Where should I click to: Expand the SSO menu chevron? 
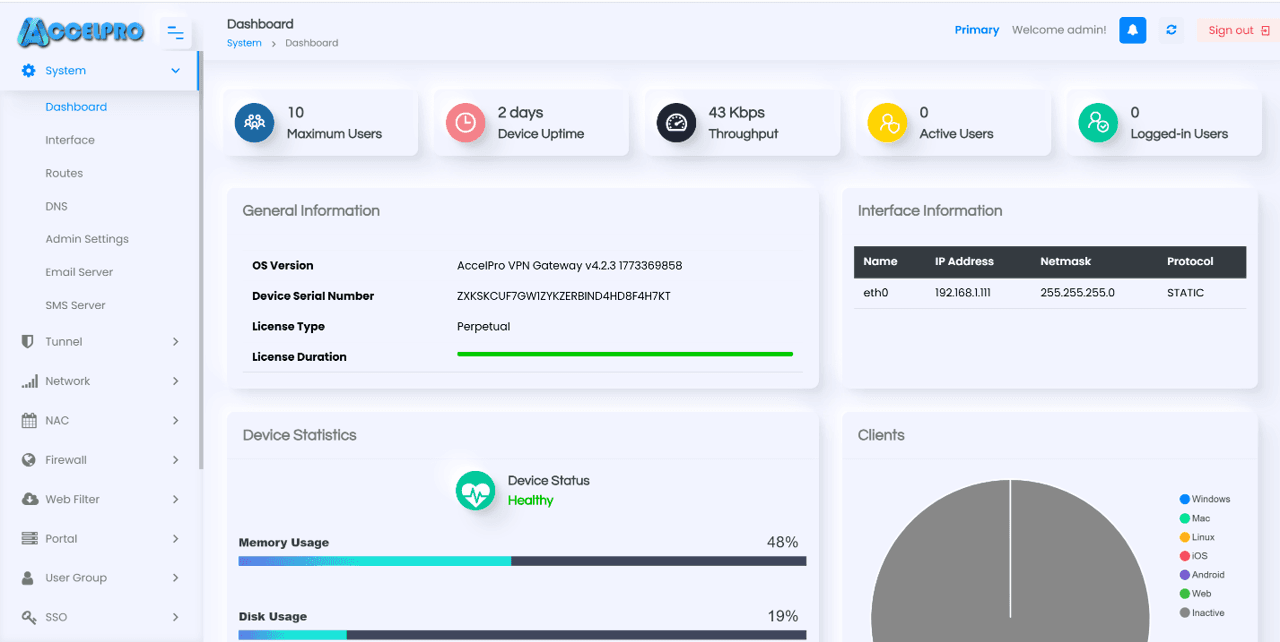click(x=176, y=617)
